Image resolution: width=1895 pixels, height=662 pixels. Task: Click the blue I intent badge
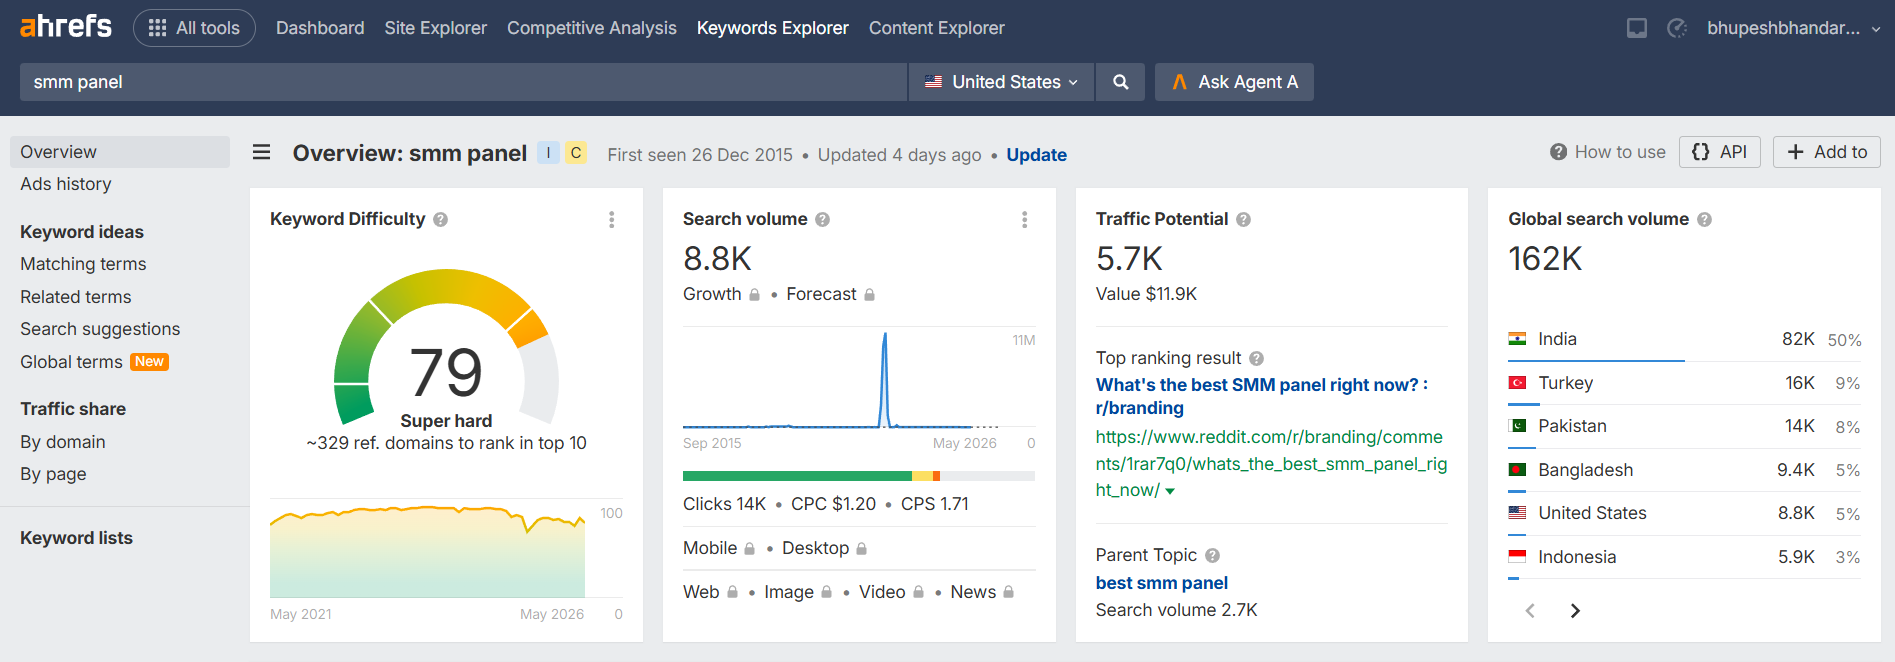pos(548,153)
